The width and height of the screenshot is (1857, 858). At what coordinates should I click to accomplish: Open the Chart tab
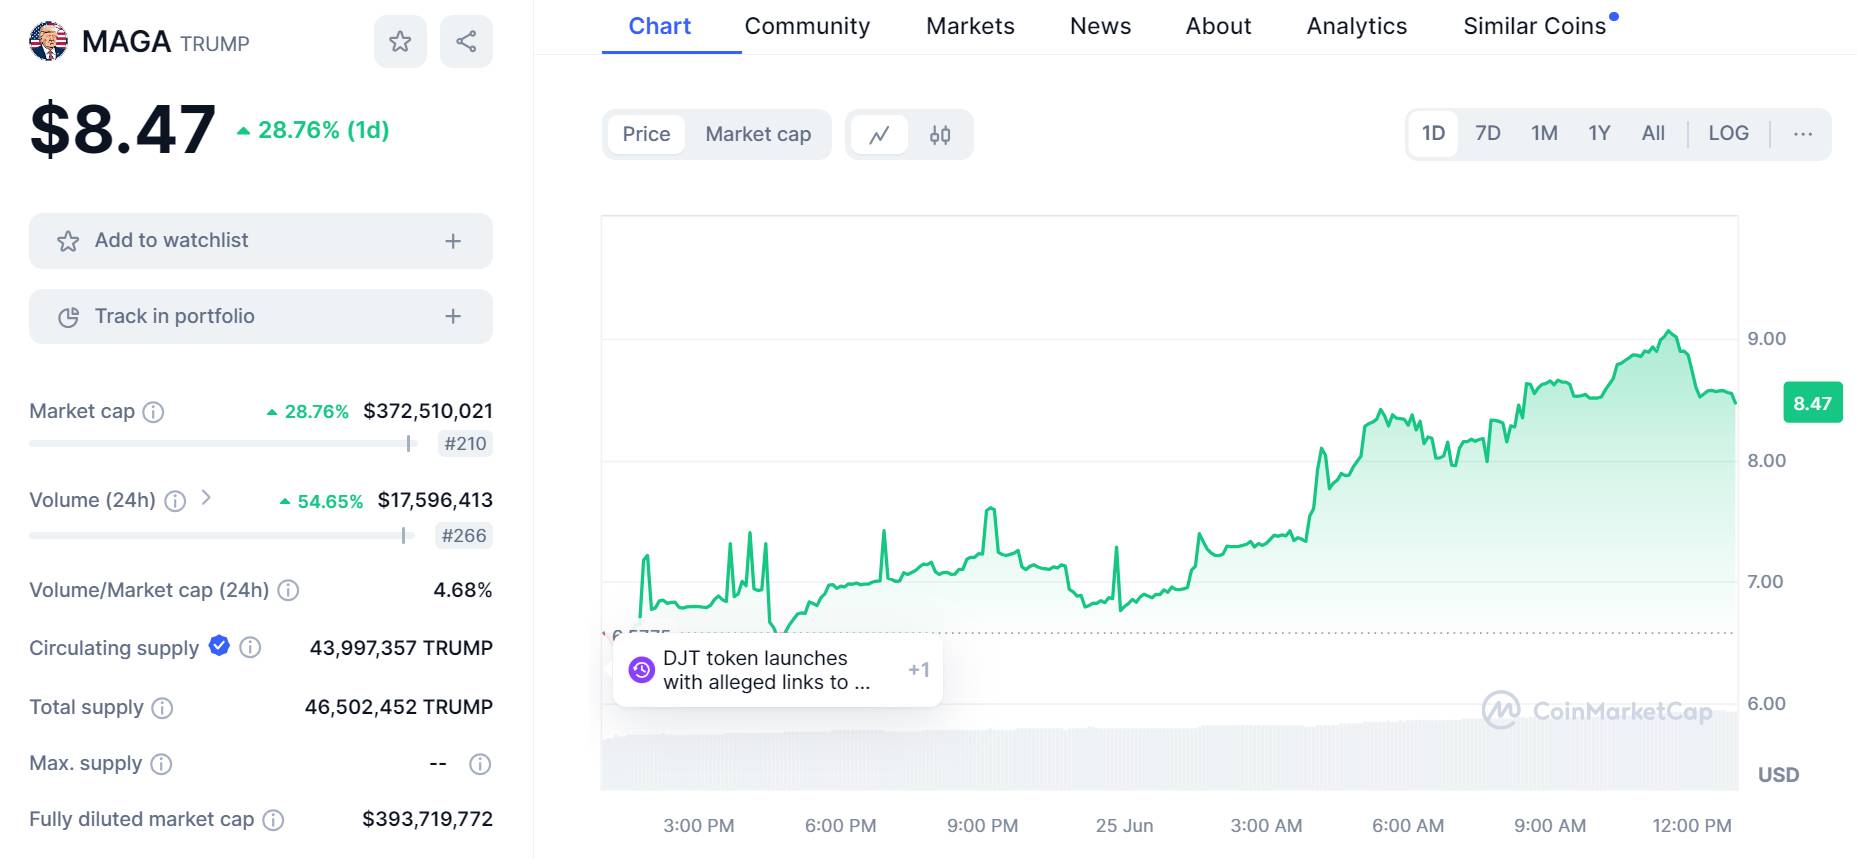660,26
